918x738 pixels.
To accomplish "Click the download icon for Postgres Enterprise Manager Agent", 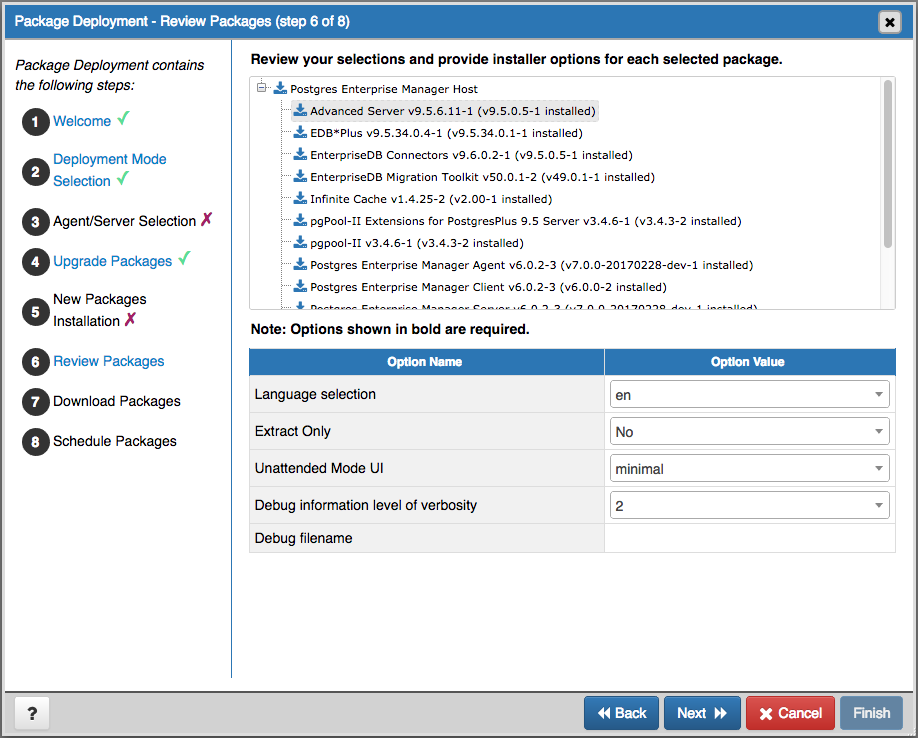I will coord(300,265).
